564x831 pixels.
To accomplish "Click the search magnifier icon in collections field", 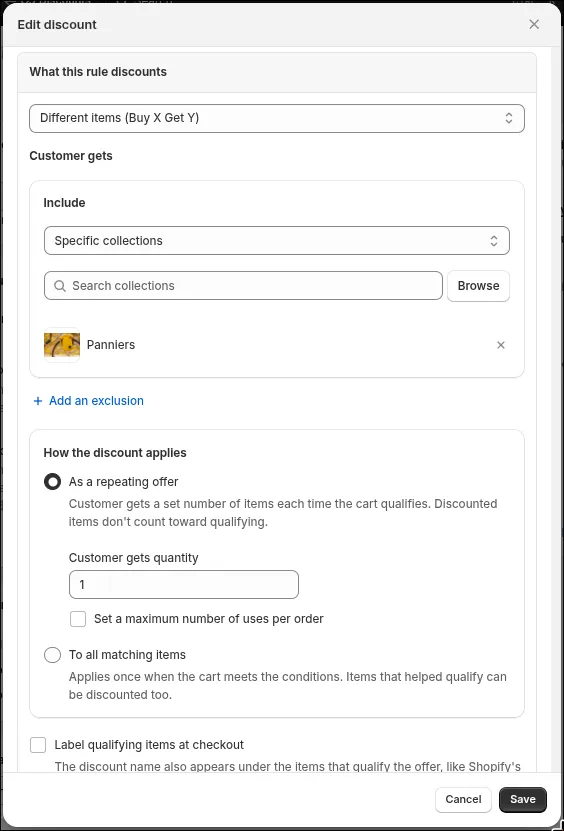I will click(60, 286).
